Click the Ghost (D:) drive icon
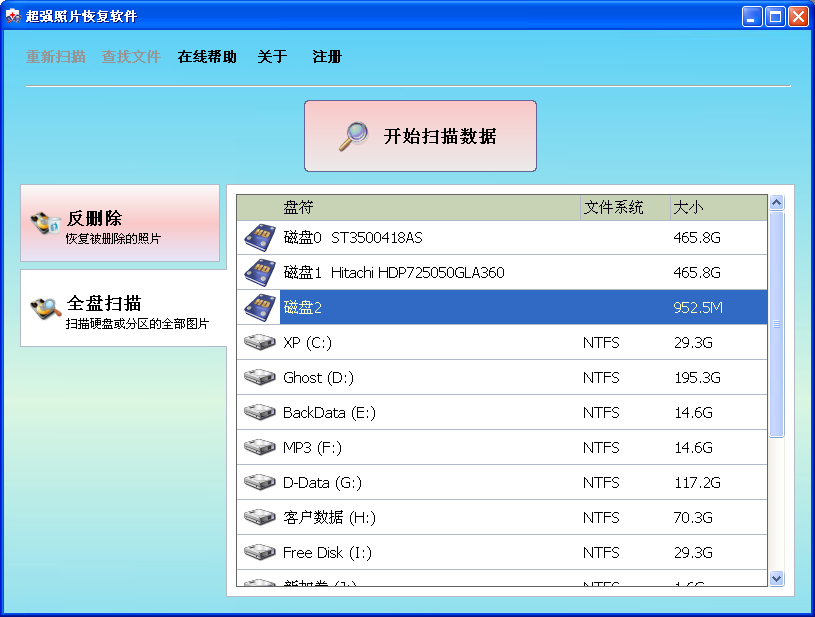Image resolution: width=815 pixels, height=617 pixels. [x=260, y=378]
